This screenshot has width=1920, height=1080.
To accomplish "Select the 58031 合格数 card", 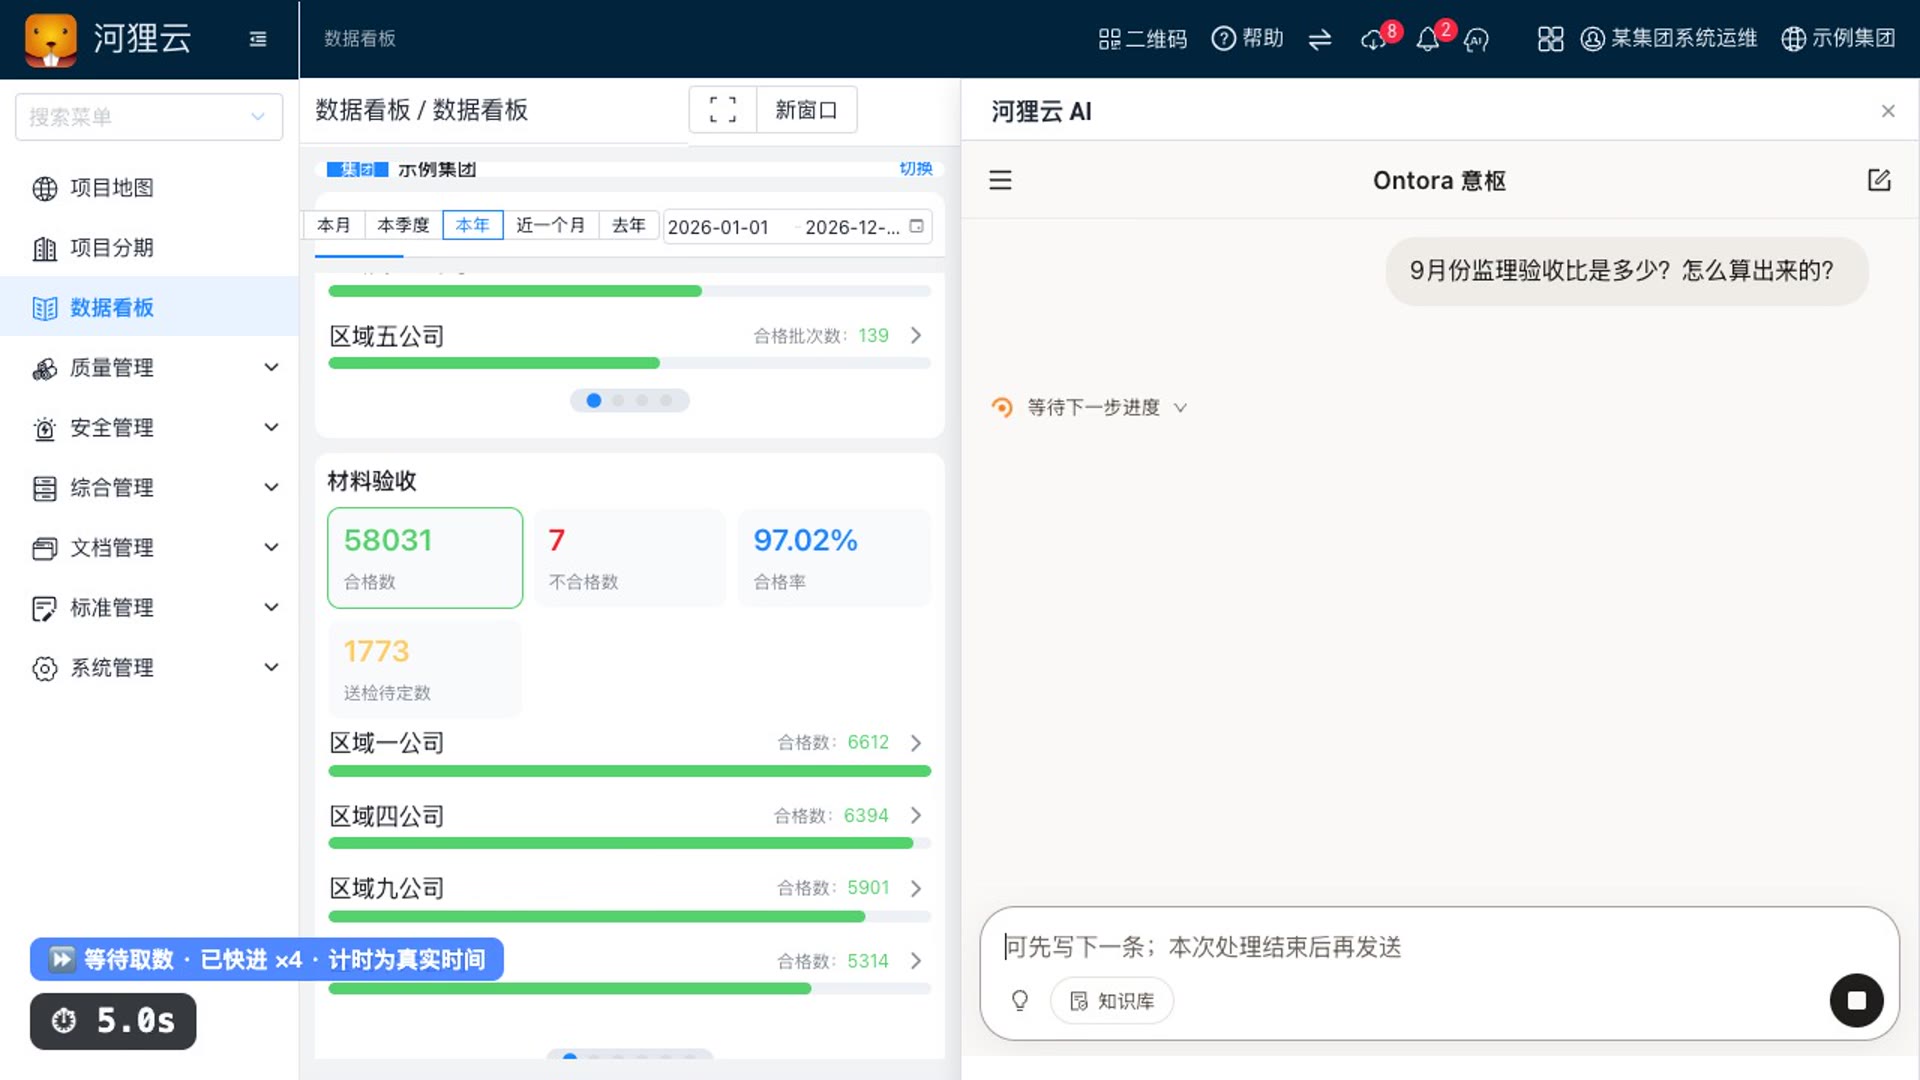I will pyautogui.click(x=425, y=557).
